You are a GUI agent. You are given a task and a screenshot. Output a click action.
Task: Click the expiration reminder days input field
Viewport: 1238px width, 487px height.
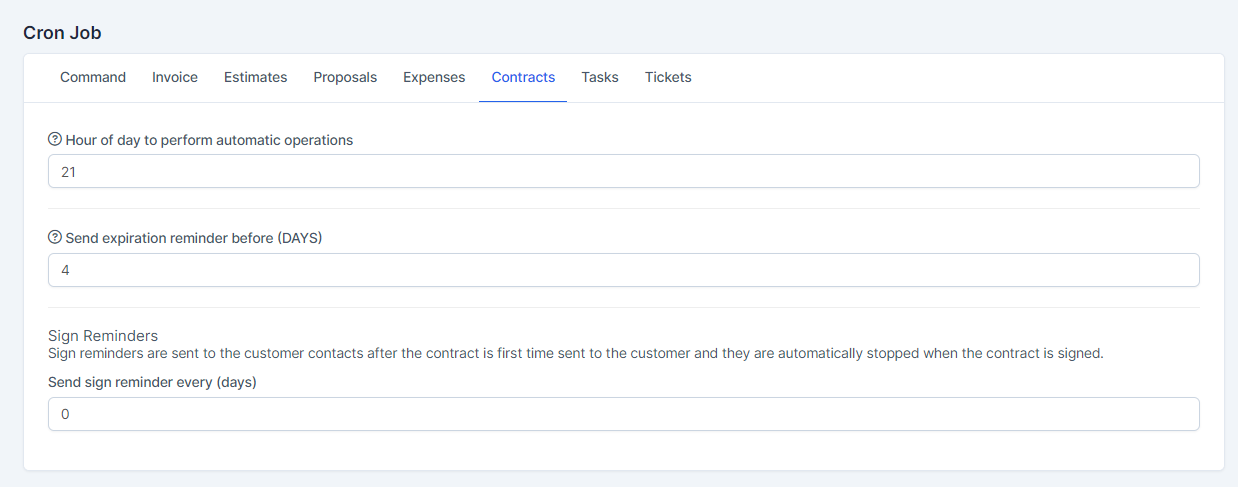623,270
